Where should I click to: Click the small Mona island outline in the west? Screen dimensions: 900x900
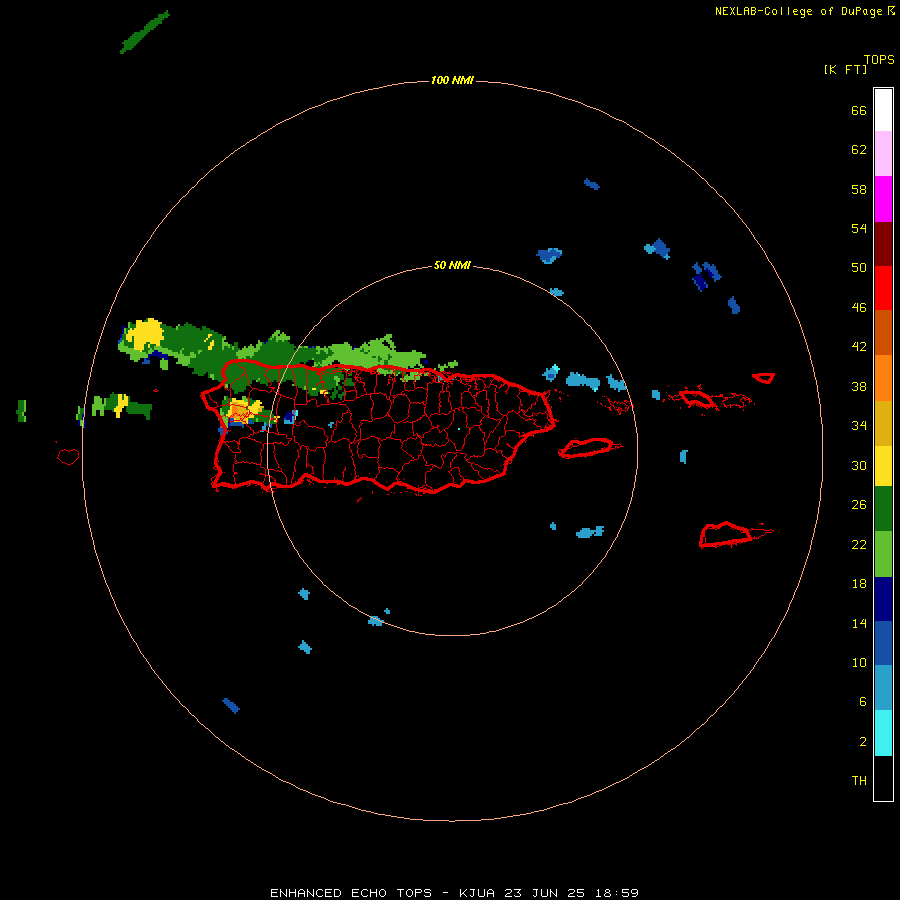pos(68,456)
